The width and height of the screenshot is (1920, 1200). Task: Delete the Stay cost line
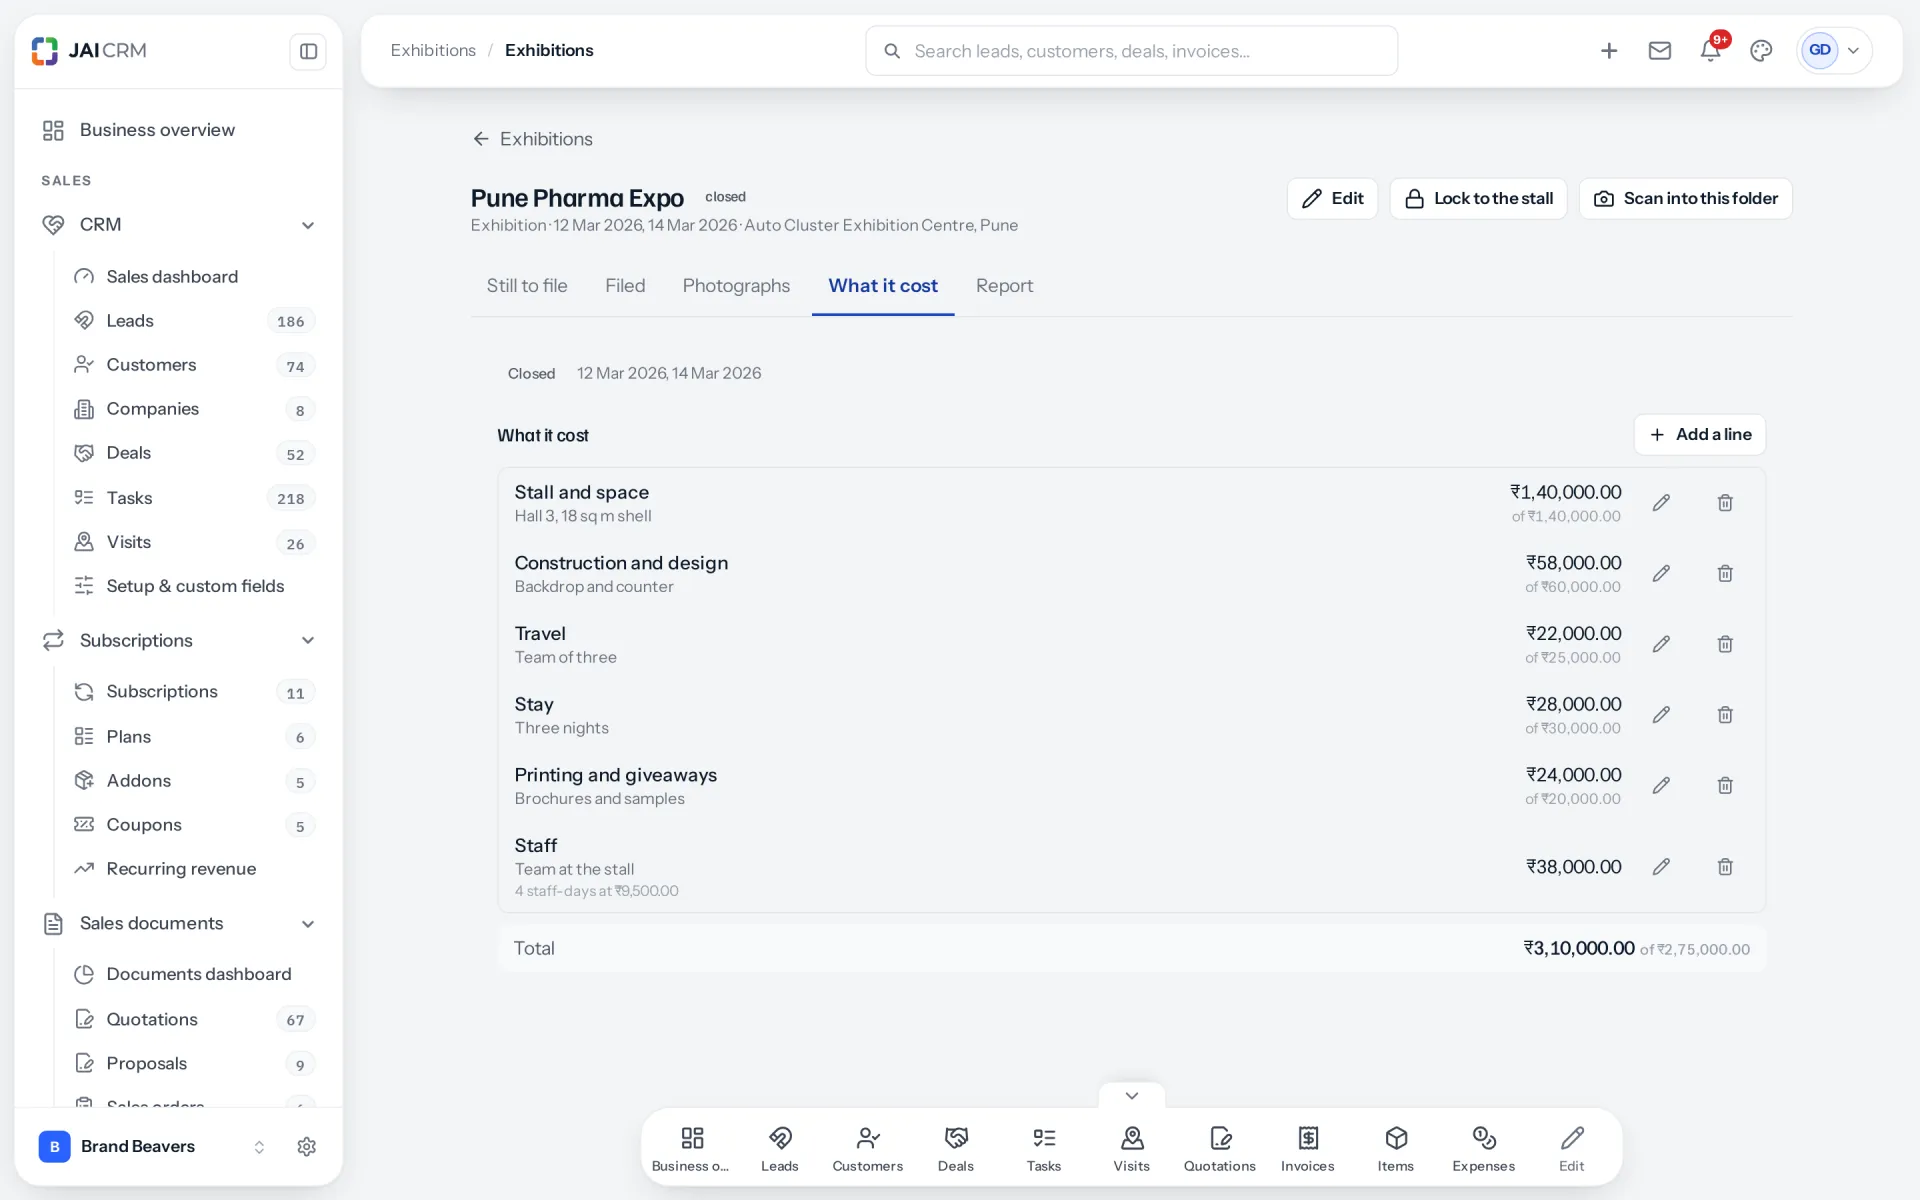[x=1725, y=715]
